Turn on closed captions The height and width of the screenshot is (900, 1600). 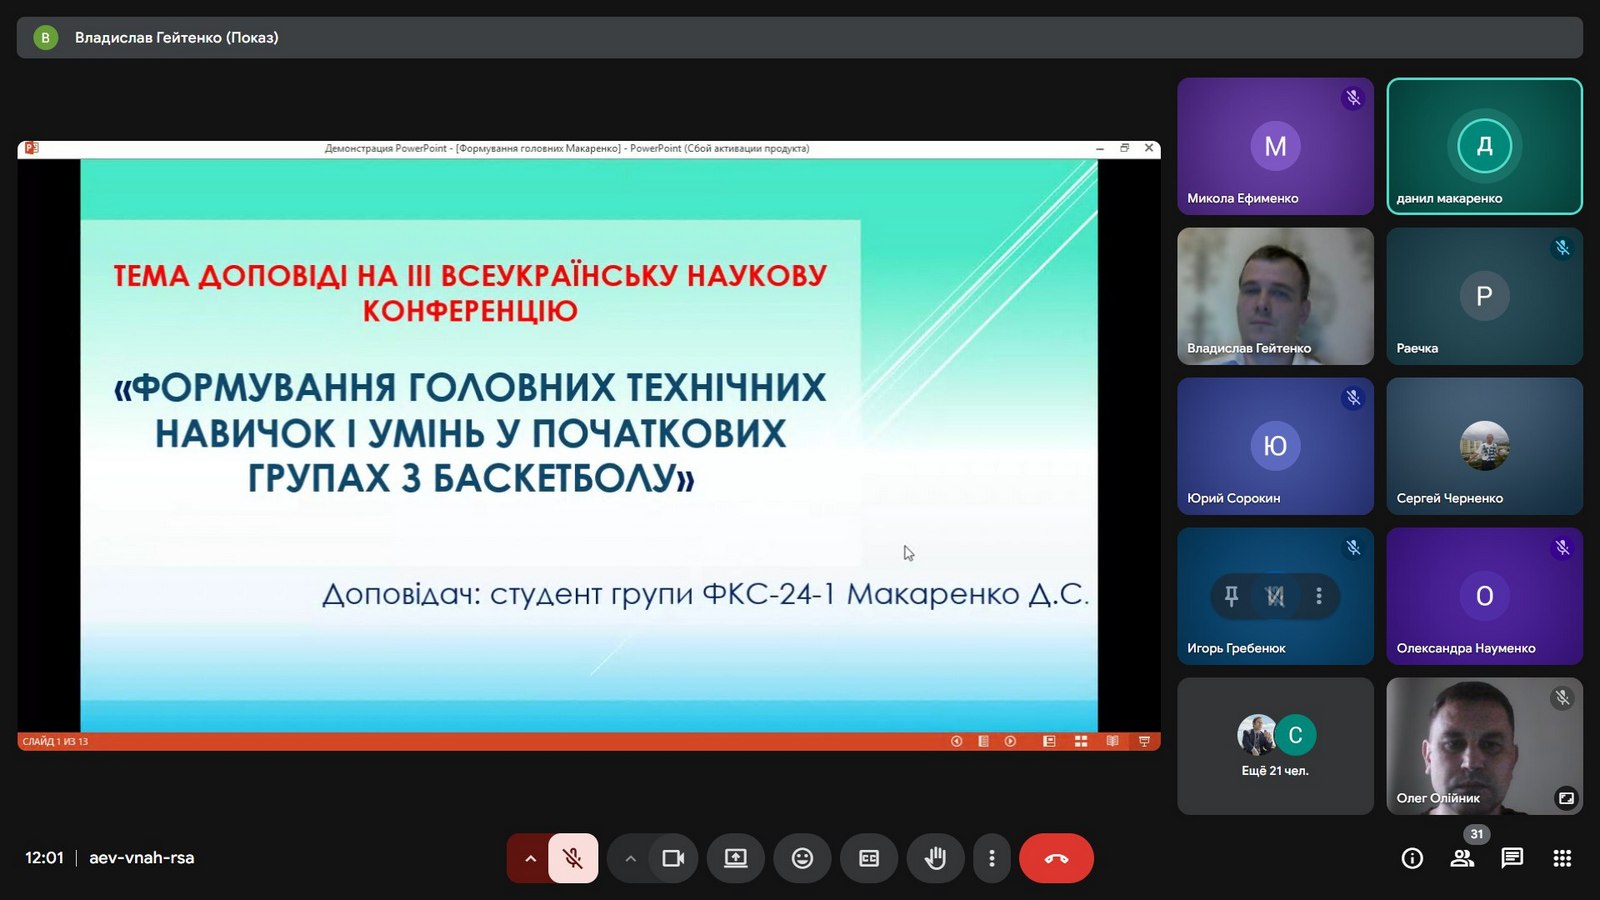(869, 858)
